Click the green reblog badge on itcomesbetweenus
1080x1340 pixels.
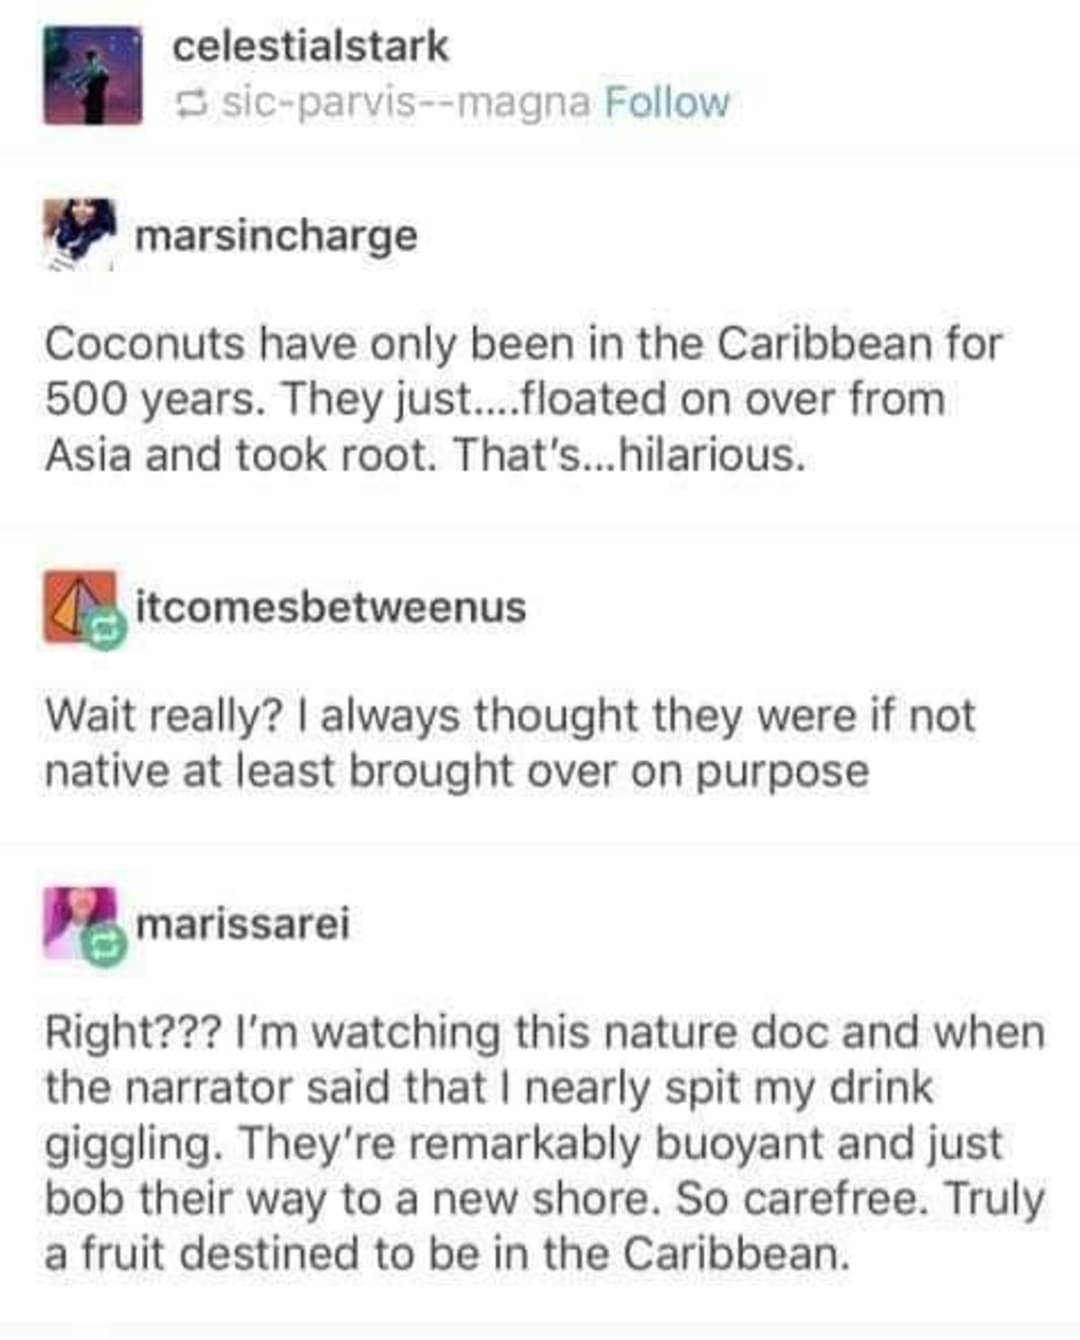click(x=105, y=630)
